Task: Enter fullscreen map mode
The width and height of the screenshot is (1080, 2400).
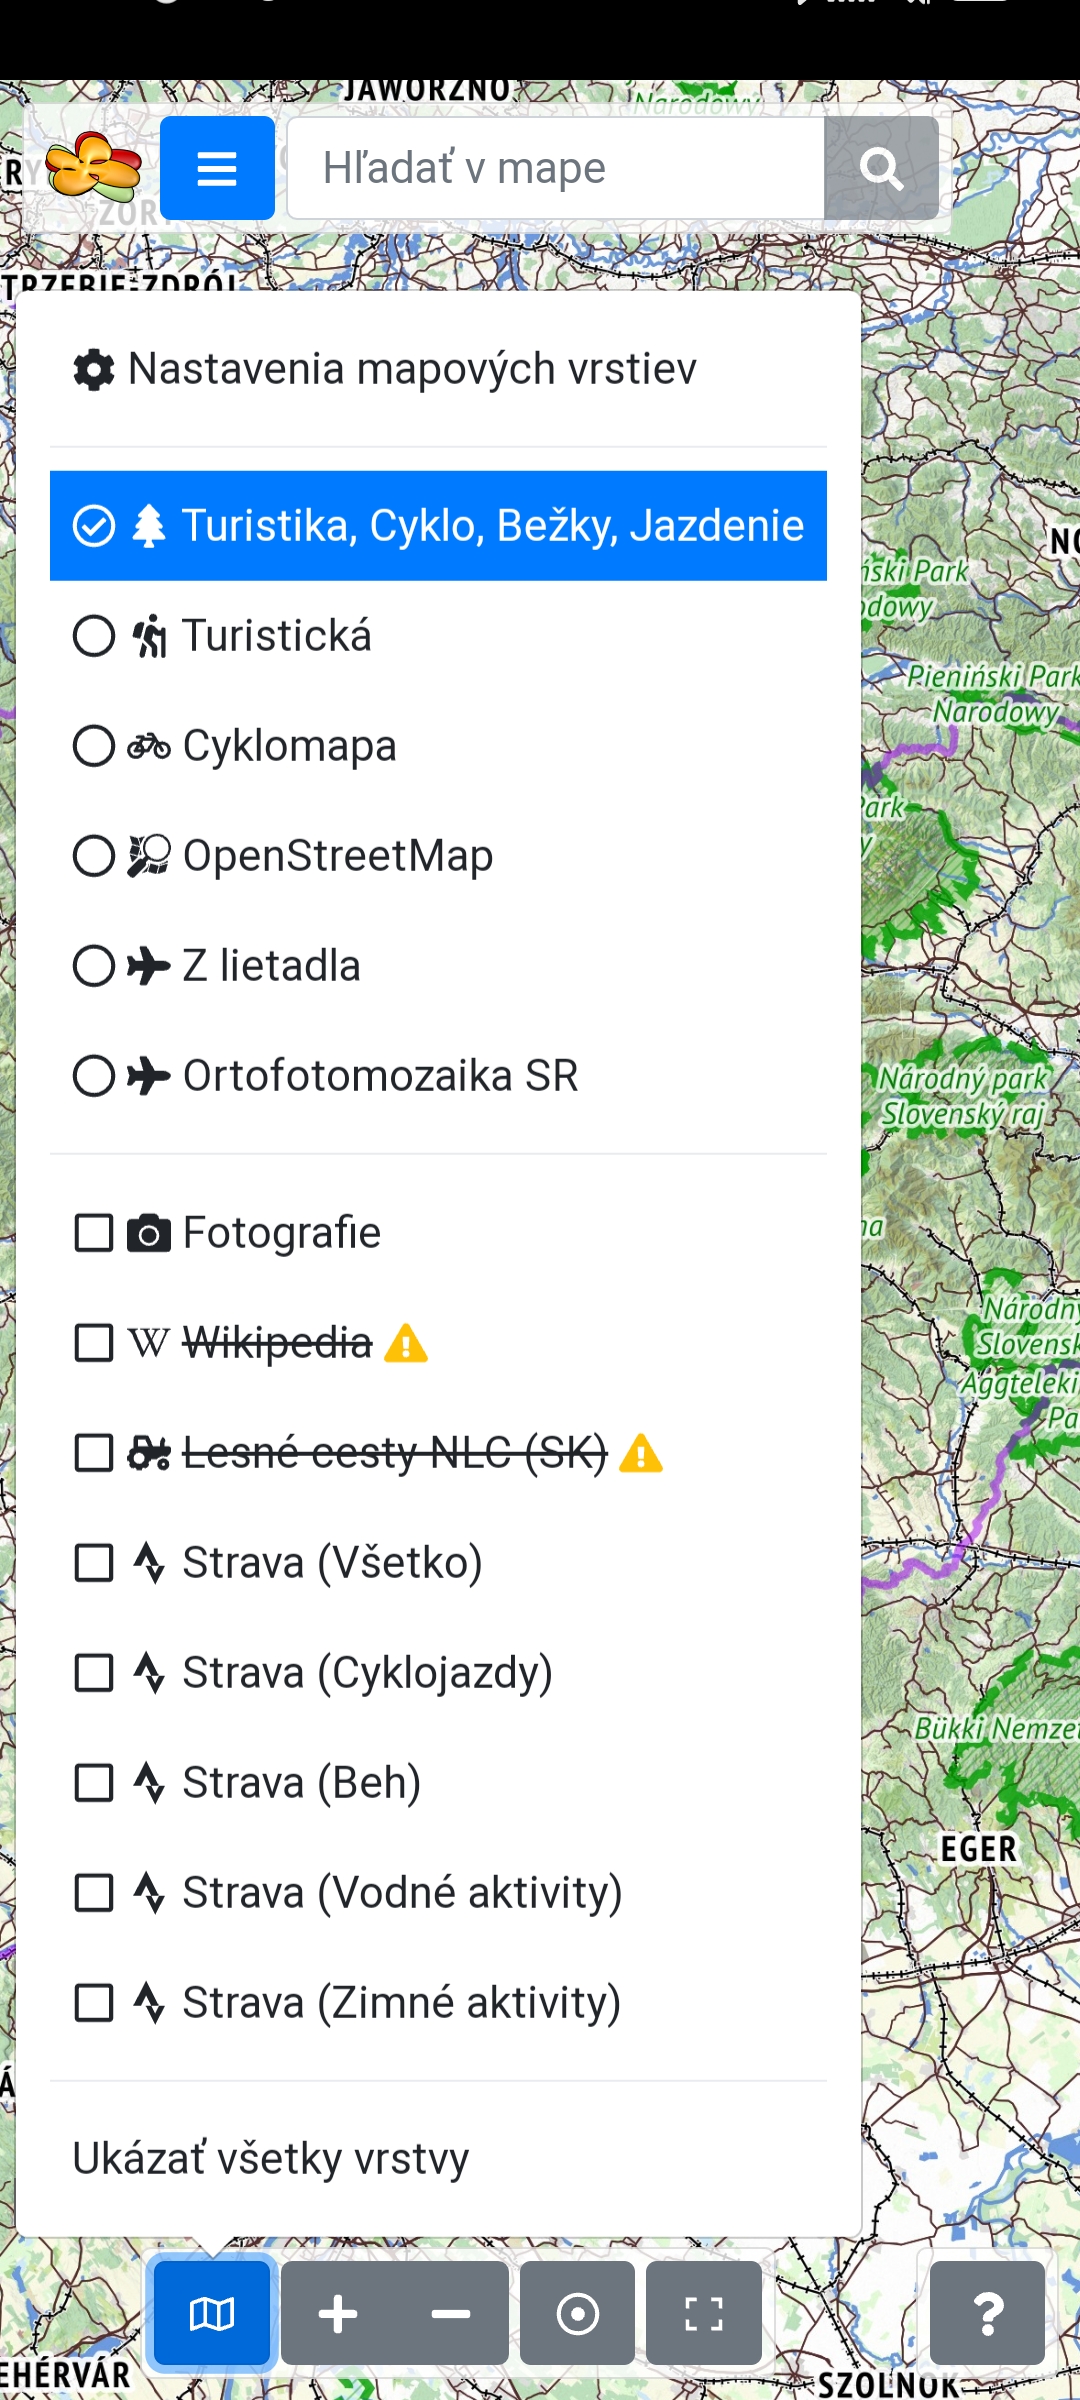Action: 704,2313
